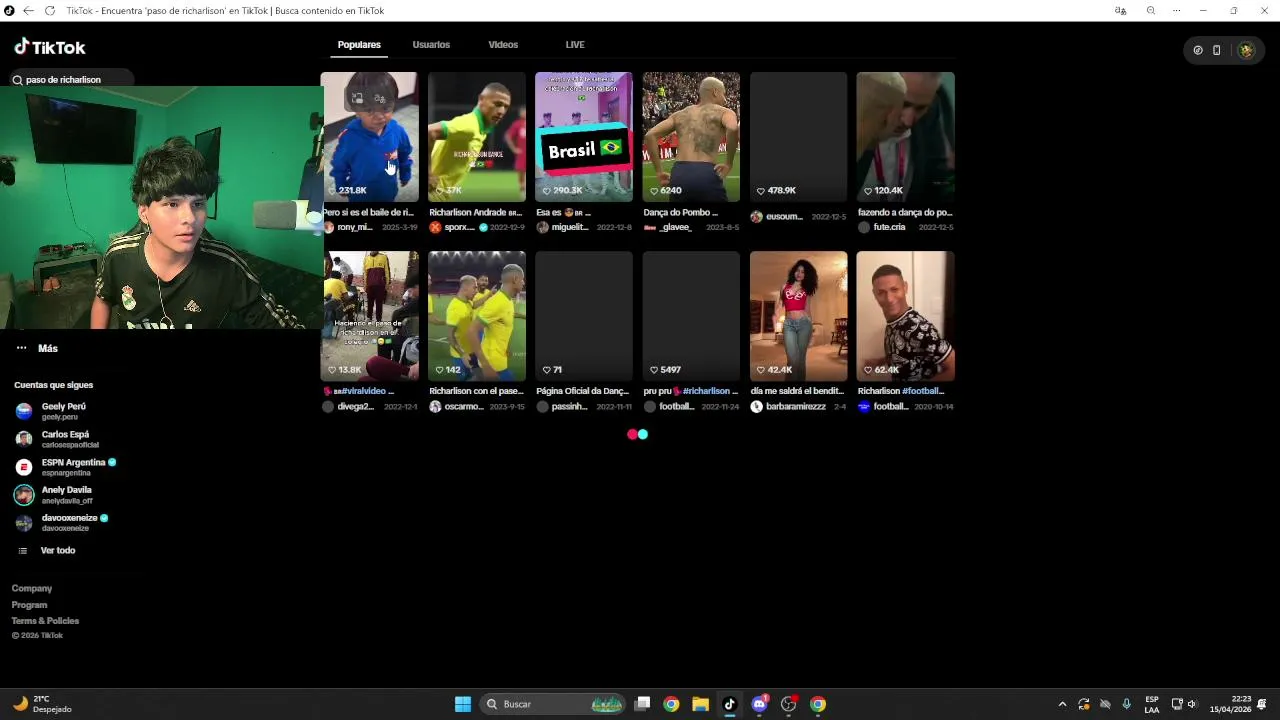Switch to the Videos tab
This screenshot has width=1280, height=720.
pos(503,45)
